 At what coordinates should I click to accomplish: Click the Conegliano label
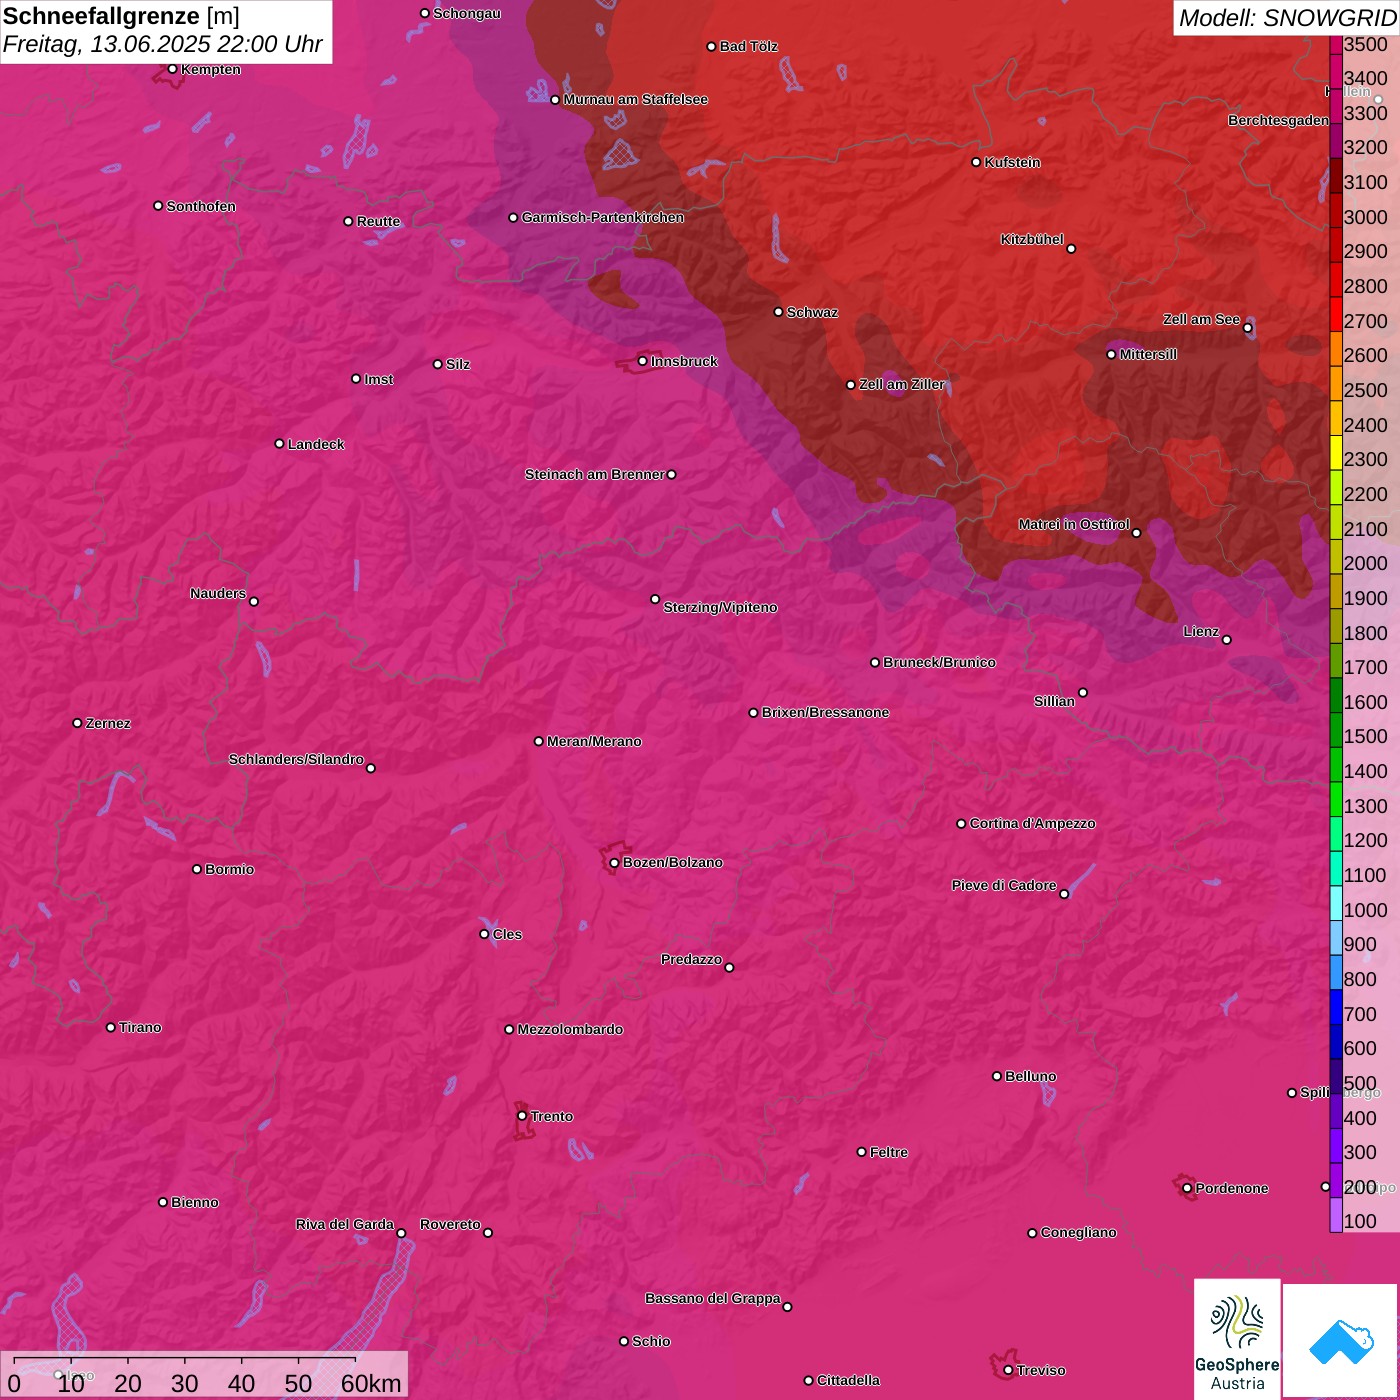(1078, 1232)
